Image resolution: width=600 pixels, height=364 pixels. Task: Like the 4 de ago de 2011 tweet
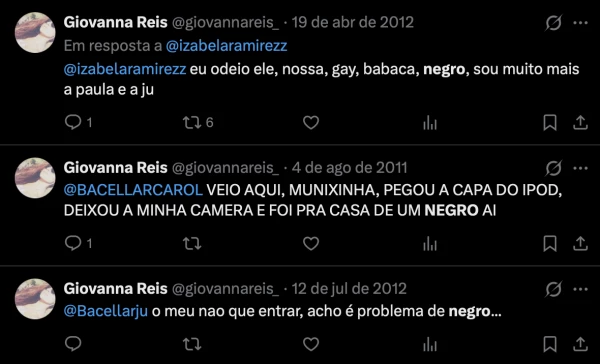(x=311, y=243)
